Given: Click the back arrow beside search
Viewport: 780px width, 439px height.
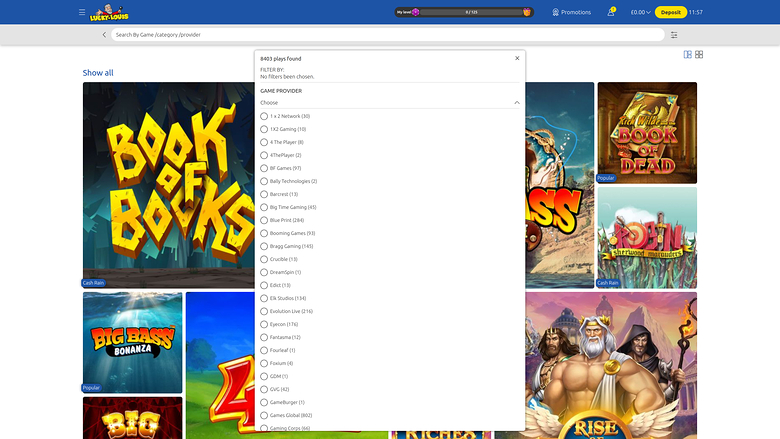Looking at the screenshot, I should click(104, 35).
